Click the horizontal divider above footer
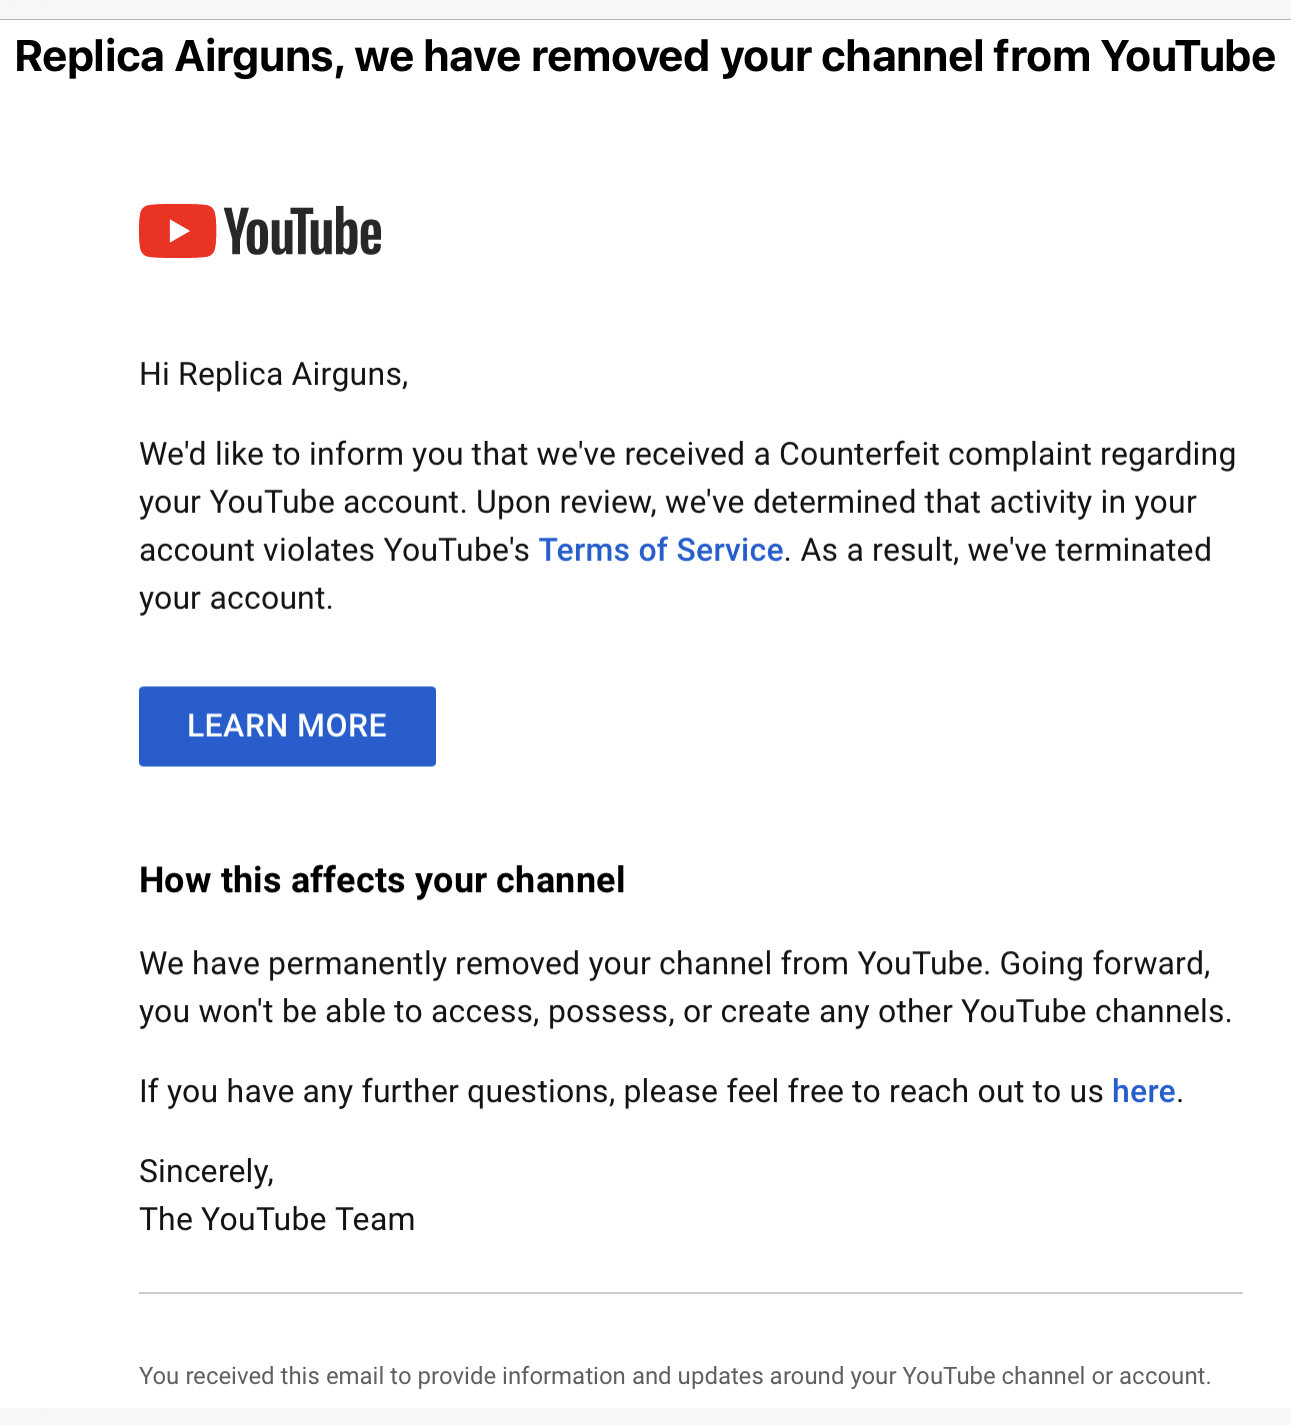This screenshot has width=1291, height=1425. [x=691, y=1293]
